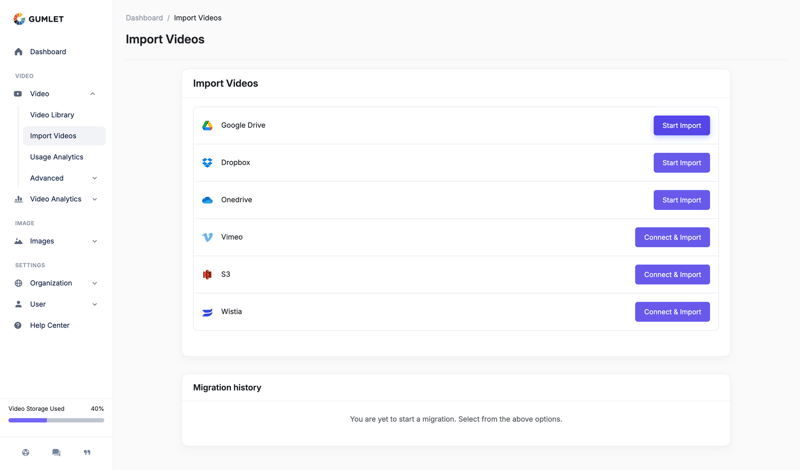Image resolution: width=800 pixels, height=470 pixels.
Task: Click the Video Analytics bar chart icon
Action: tap(18, 199)
